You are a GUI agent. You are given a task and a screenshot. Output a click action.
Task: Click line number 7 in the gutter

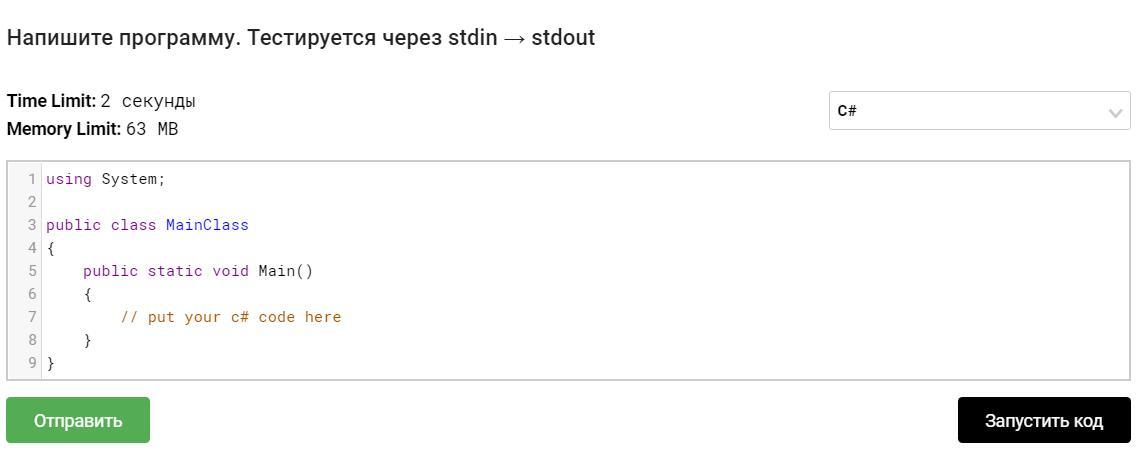pos(32,317)
